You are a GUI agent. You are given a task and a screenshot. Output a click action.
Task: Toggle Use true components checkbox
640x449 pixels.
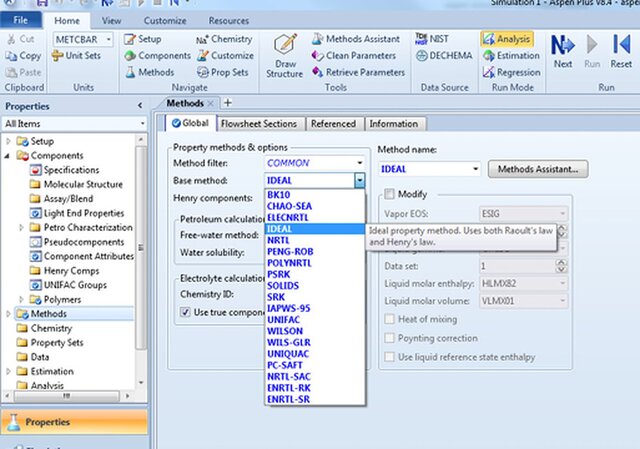185,312
